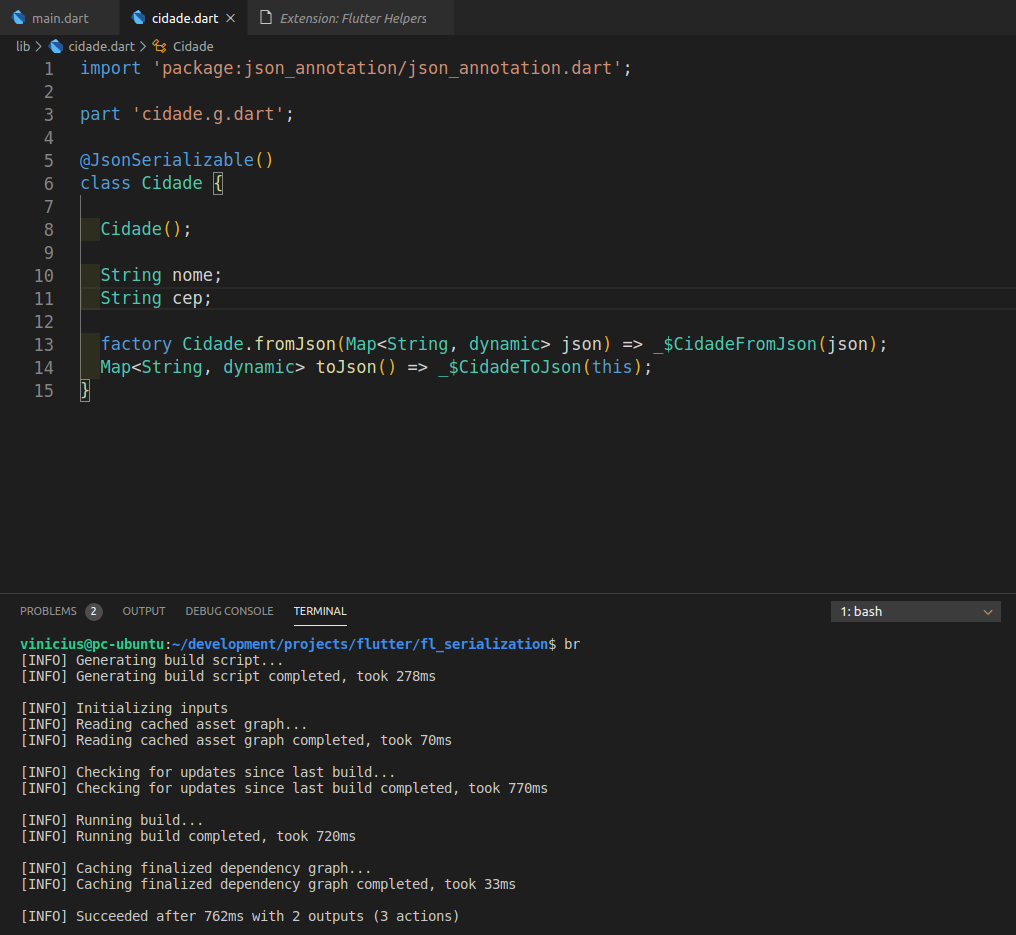Click _$CidadeToJson call on line 14
1016x935 pixels.
coord(509,367)
